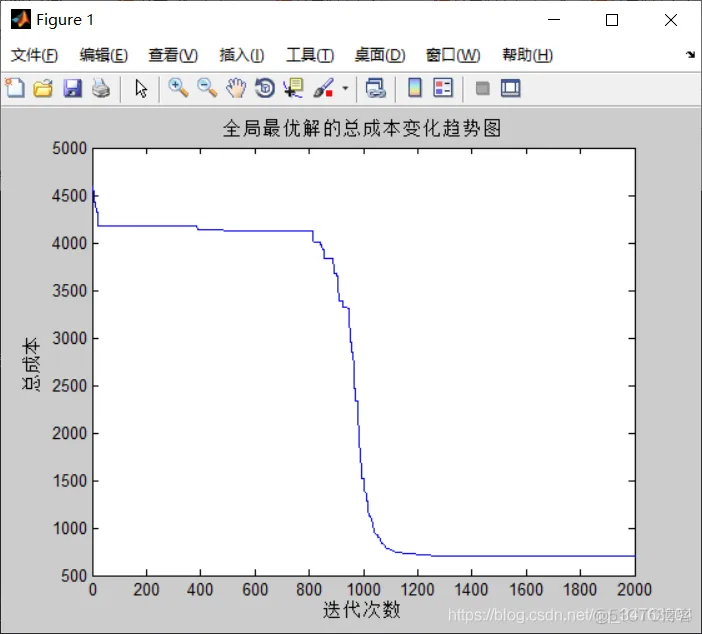Turn on the Data Cursor tool
The image size is (702, 634).
pyautogui.click(x=294, y=88)
